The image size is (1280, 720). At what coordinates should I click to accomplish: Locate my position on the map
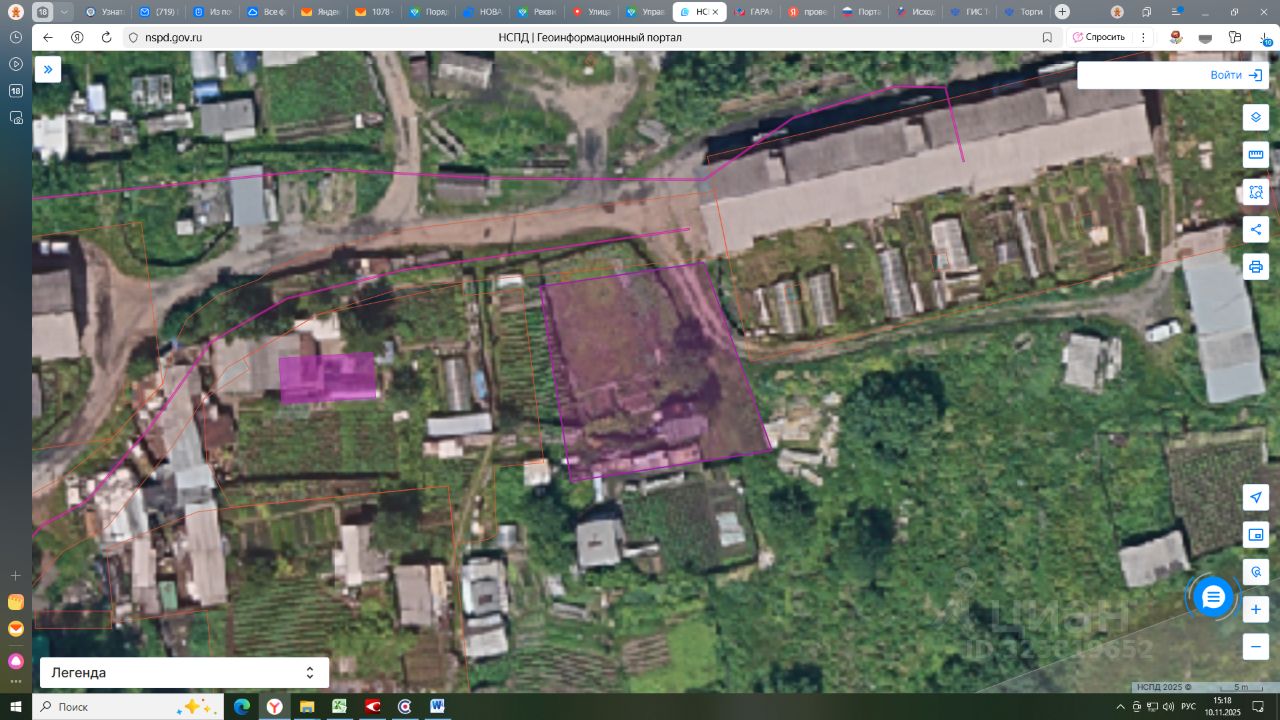coord(1256,498)
